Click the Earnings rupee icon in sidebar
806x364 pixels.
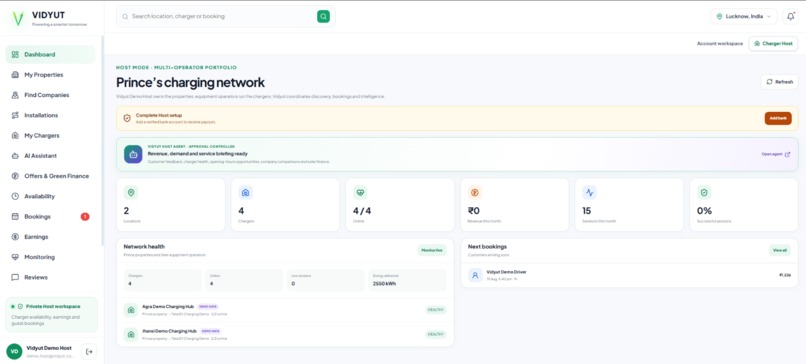pyautogui.click(x=15, y=237)
